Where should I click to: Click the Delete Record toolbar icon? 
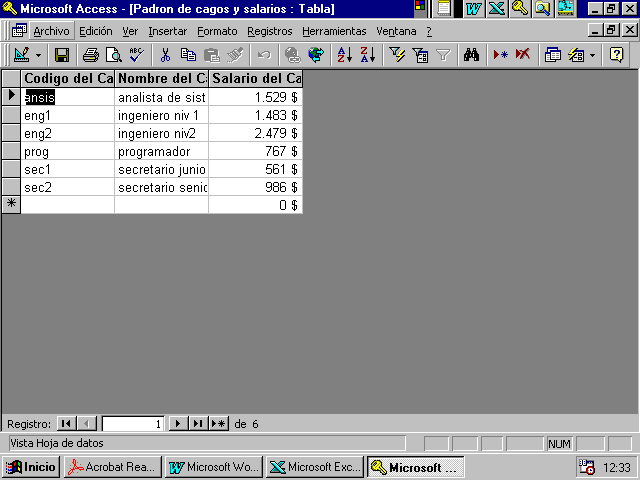[x=523, y=55]
